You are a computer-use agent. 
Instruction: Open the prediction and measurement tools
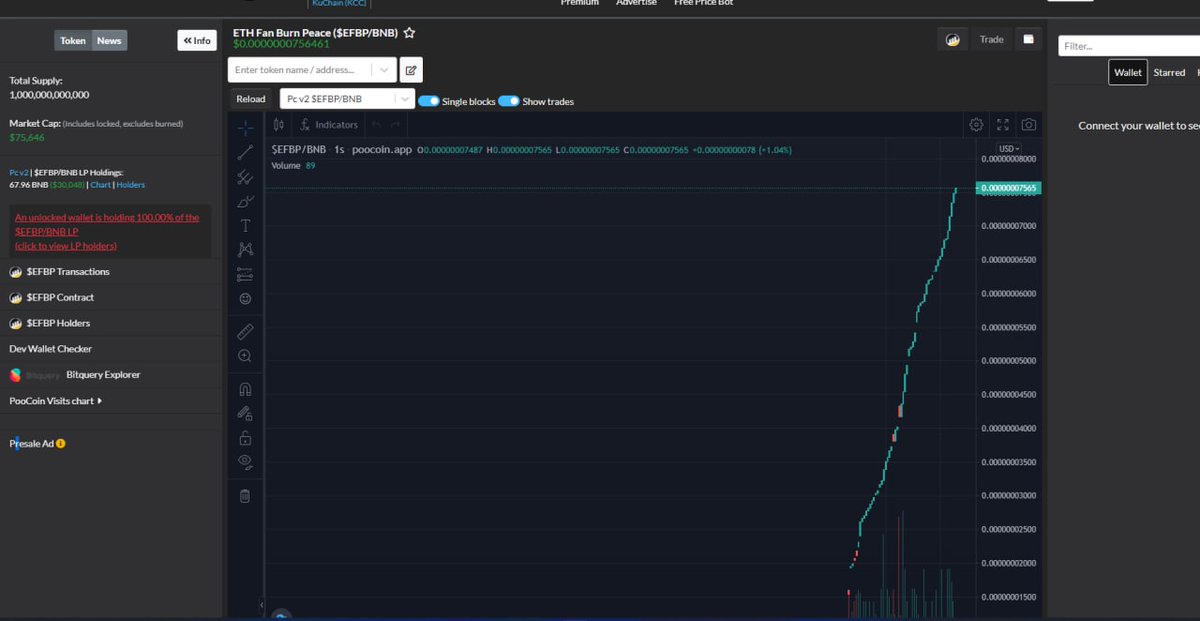245,274
